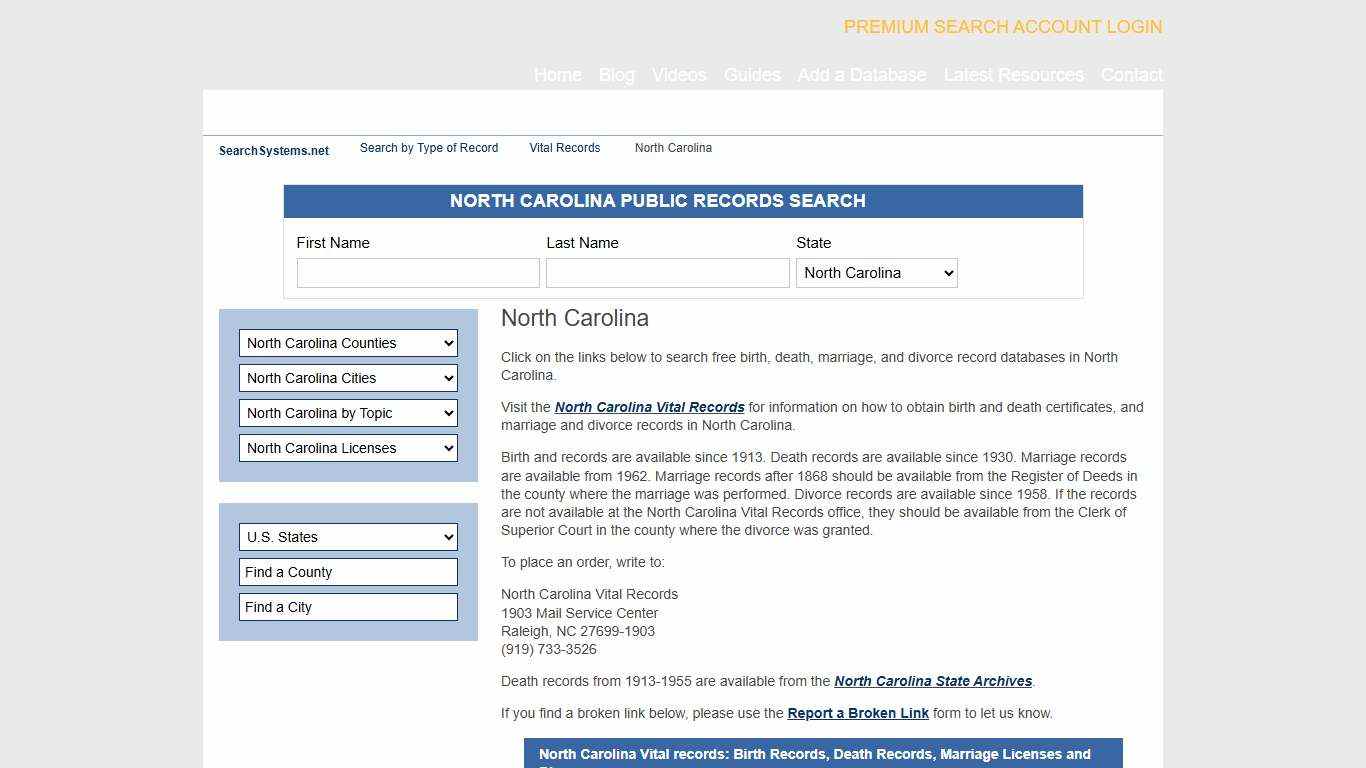Open the State selection dropdown
Image resolution: width=1366 pixels, height=768 pixels.
click(x=876, y=272)
